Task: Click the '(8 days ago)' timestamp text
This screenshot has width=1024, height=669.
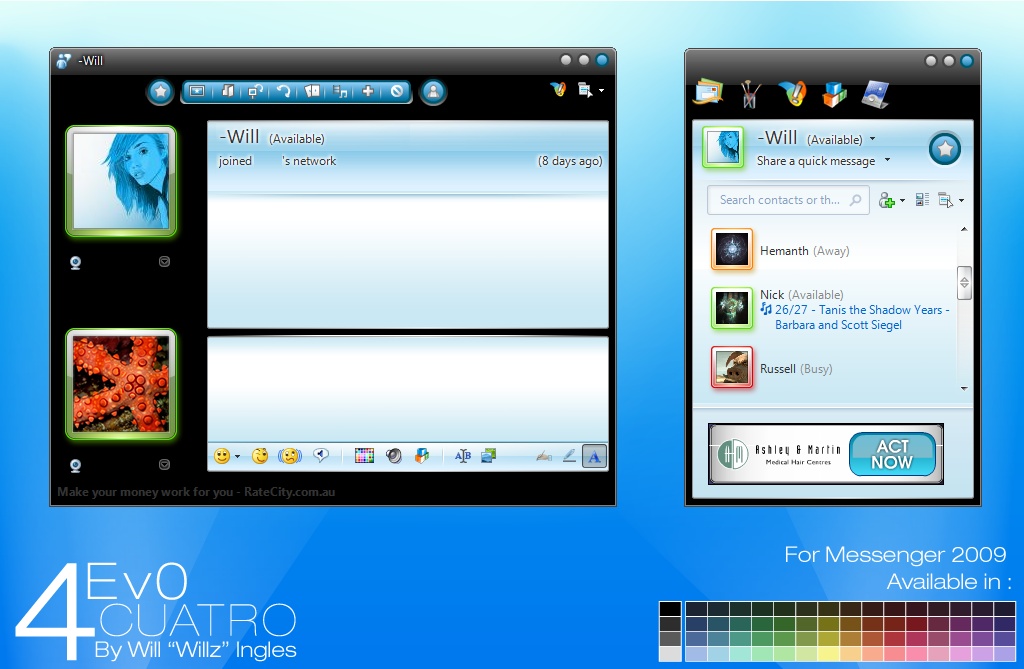Action: click(570, 161)
